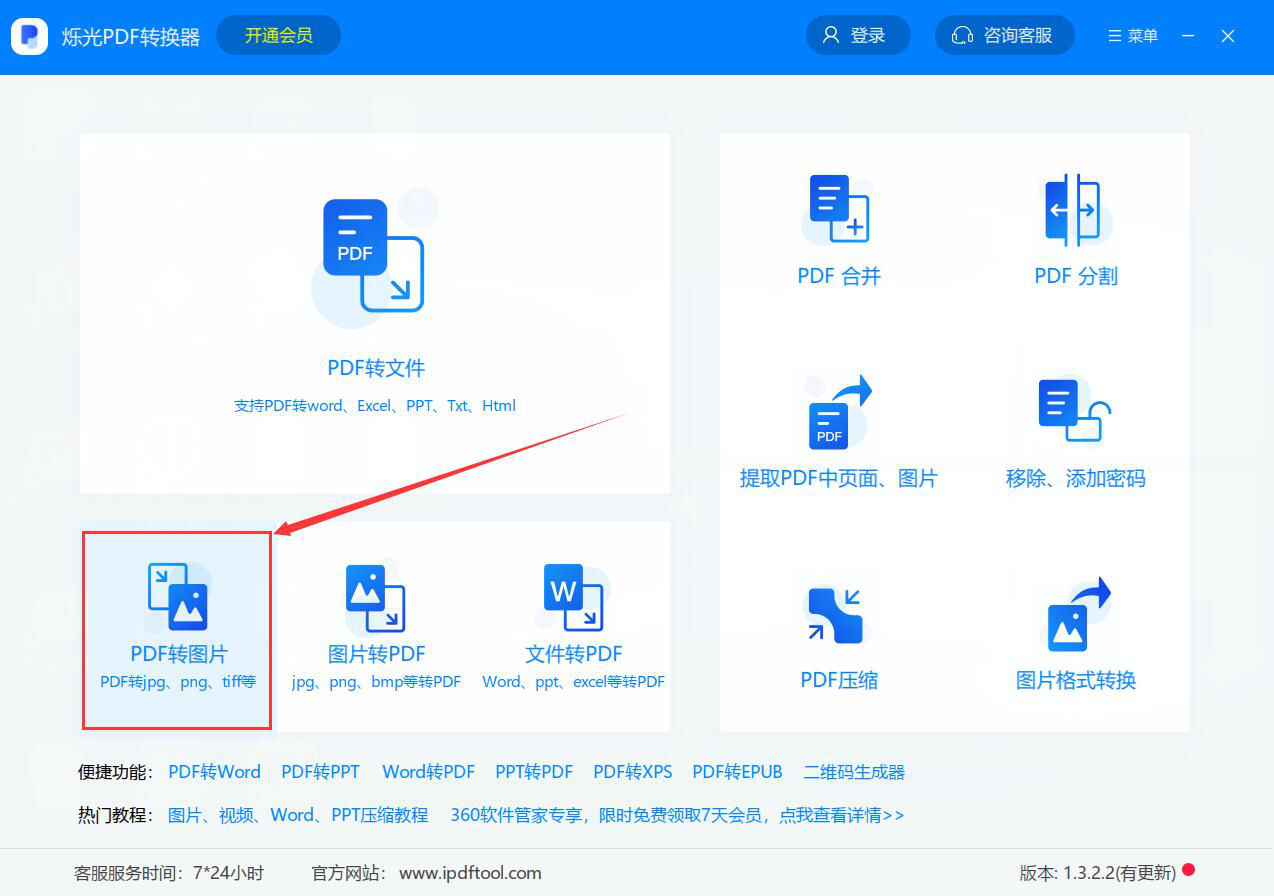
Task: Open the 图片、视频、Word、PPT压缩教程 link
Action: click(298, 815)
